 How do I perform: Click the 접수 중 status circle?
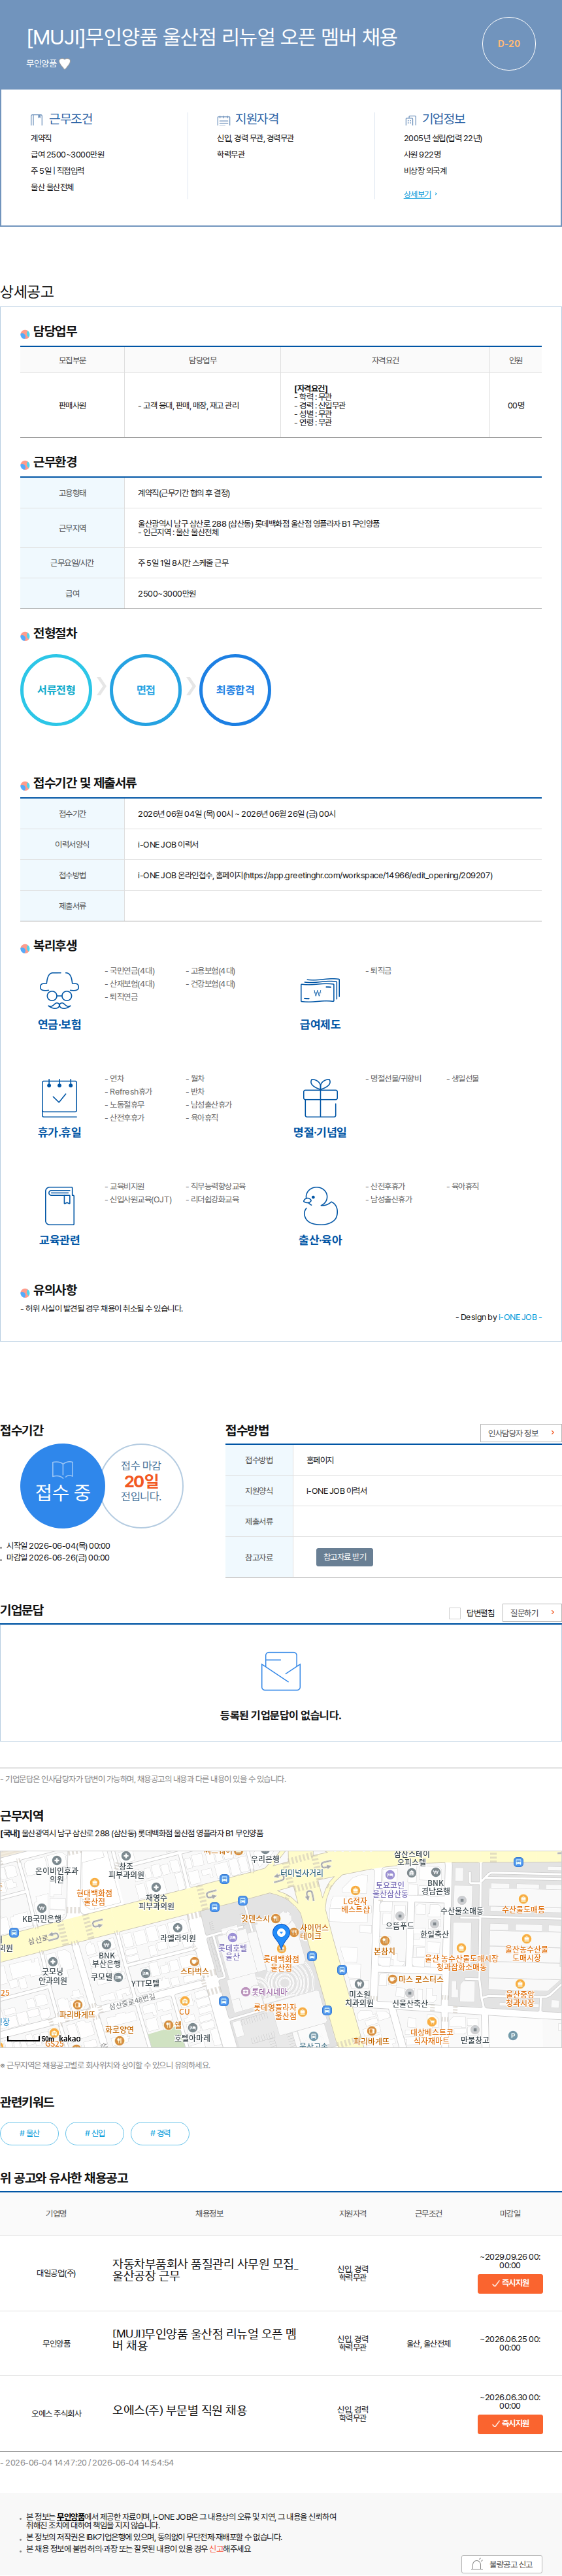pos(63,1486)
